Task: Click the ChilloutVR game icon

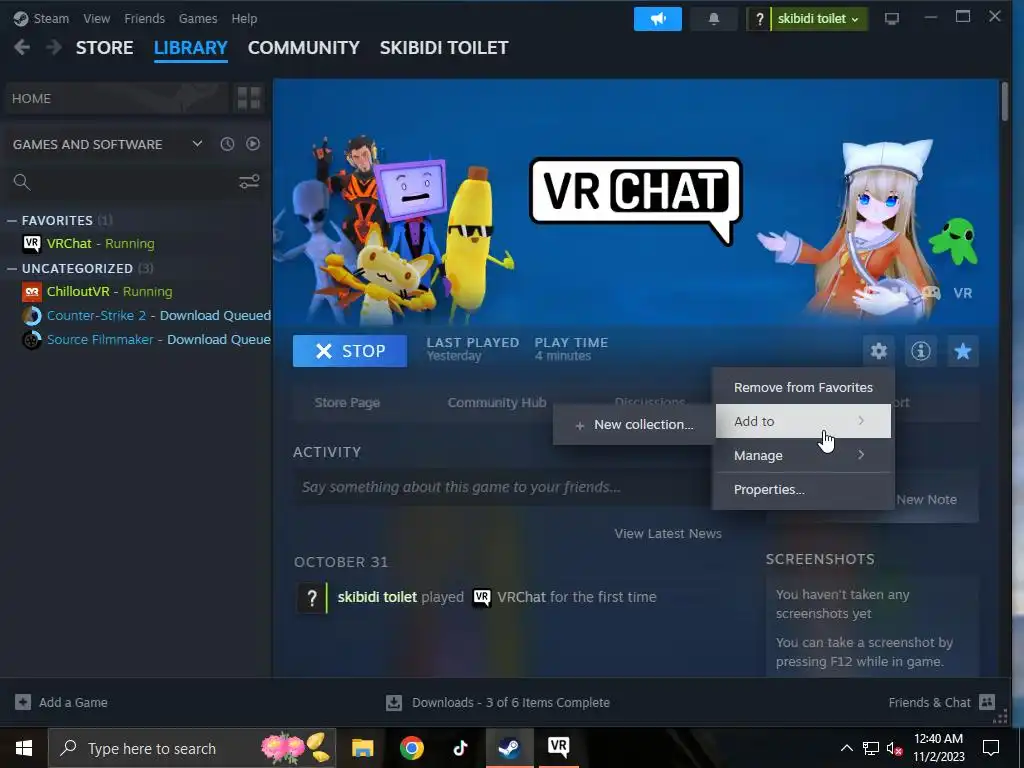Action: tap(31, 291)
